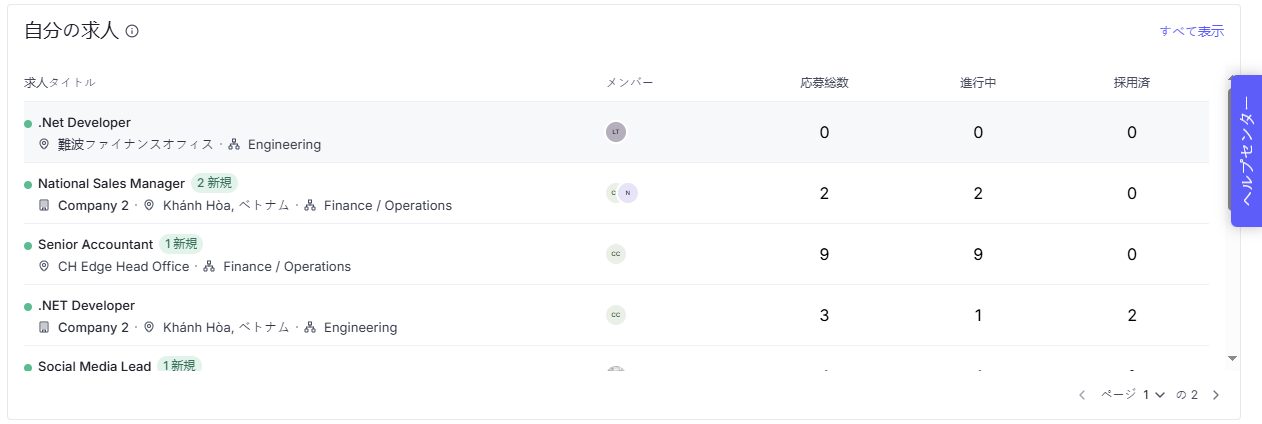Click the building icon beside Company 2 under National Sales Manager
Image resolution: width=1262 pixels, height=424 pixels.
tap(44, 206)
